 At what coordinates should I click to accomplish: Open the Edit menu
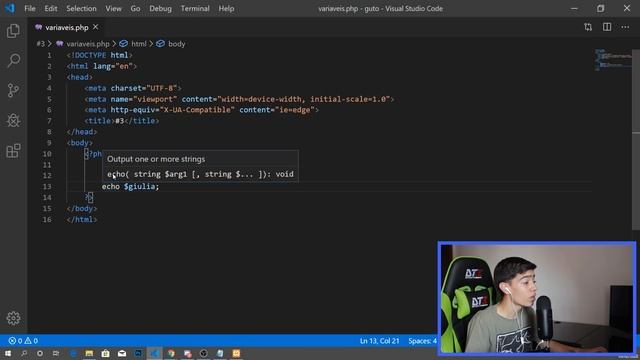(51, 9)
